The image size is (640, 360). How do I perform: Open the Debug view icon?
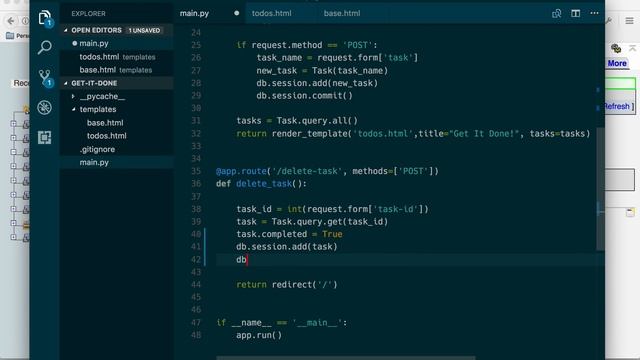pos(44,107)
